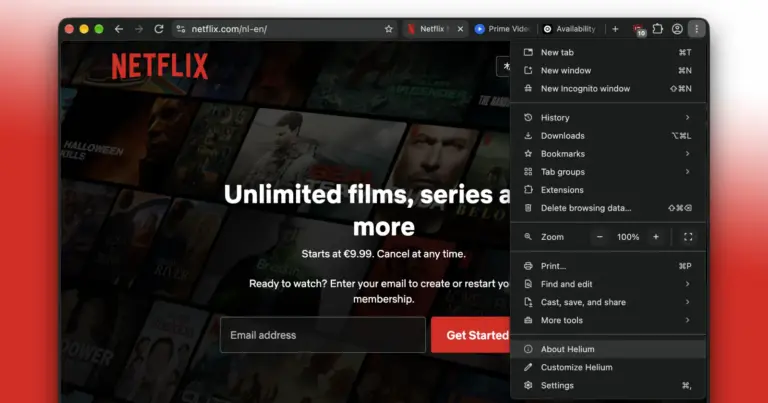Expand the Cast, save, and share chevron
The width and height of the screenshot is (768, 403).
688,302
